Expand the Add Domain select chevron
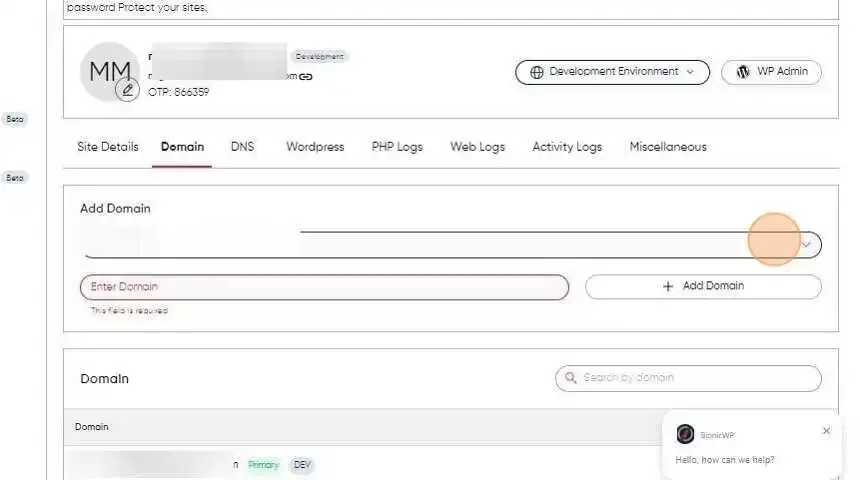This screenshot has height=480, width=860. (x=806, y=244)
